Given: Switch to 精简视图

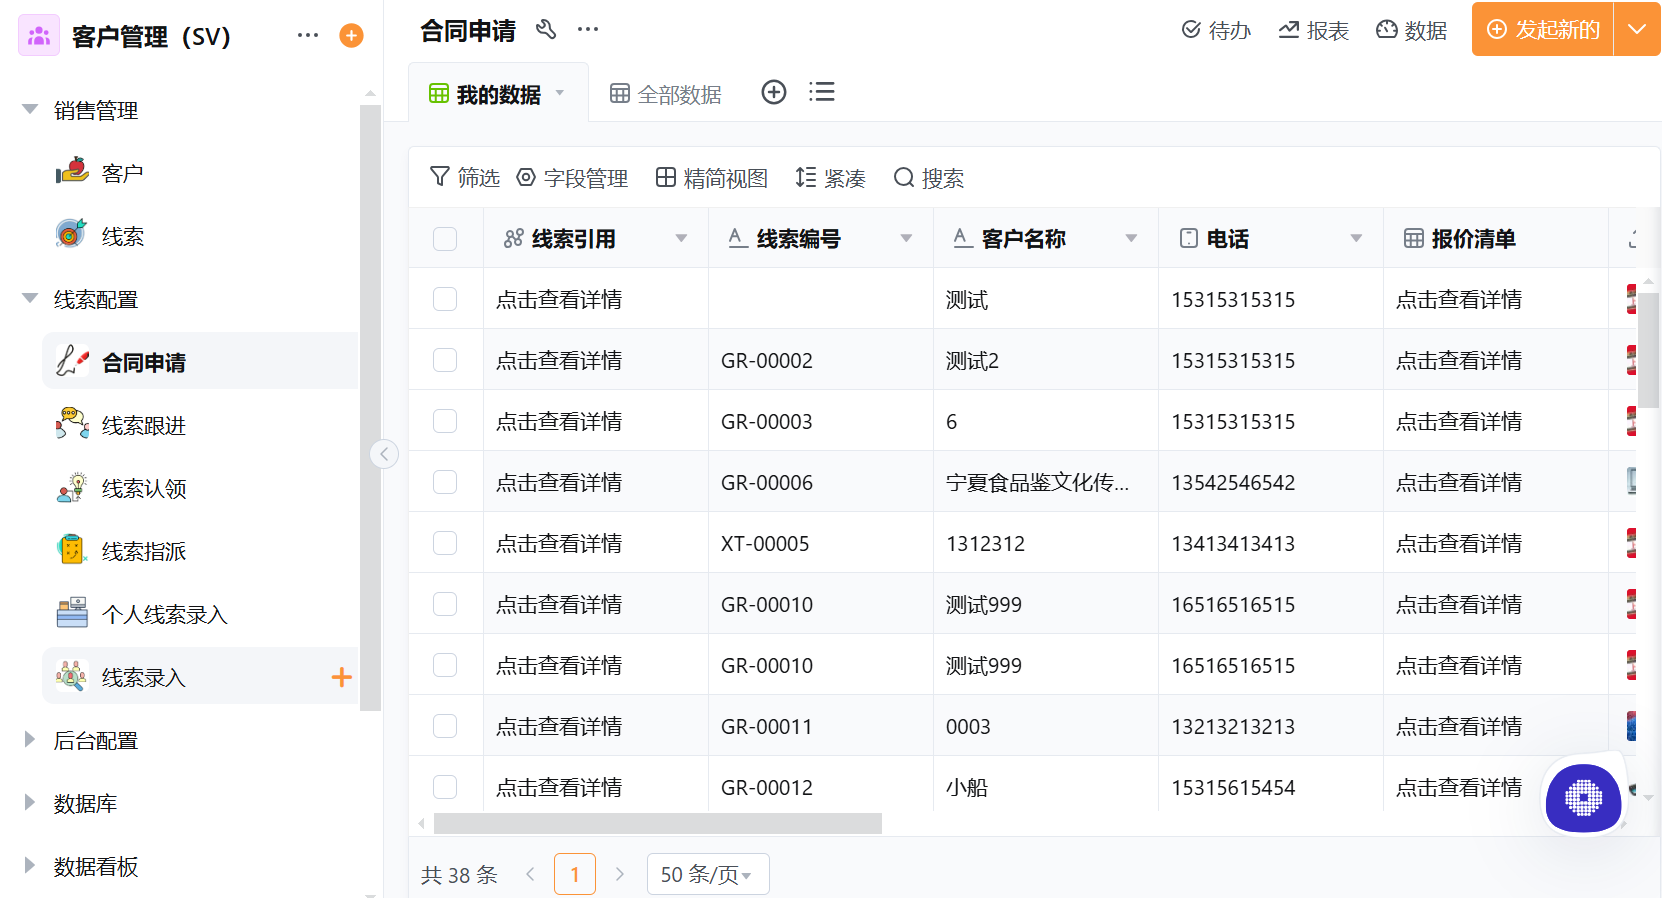Looking at the screenshot, I should point(712,178).
